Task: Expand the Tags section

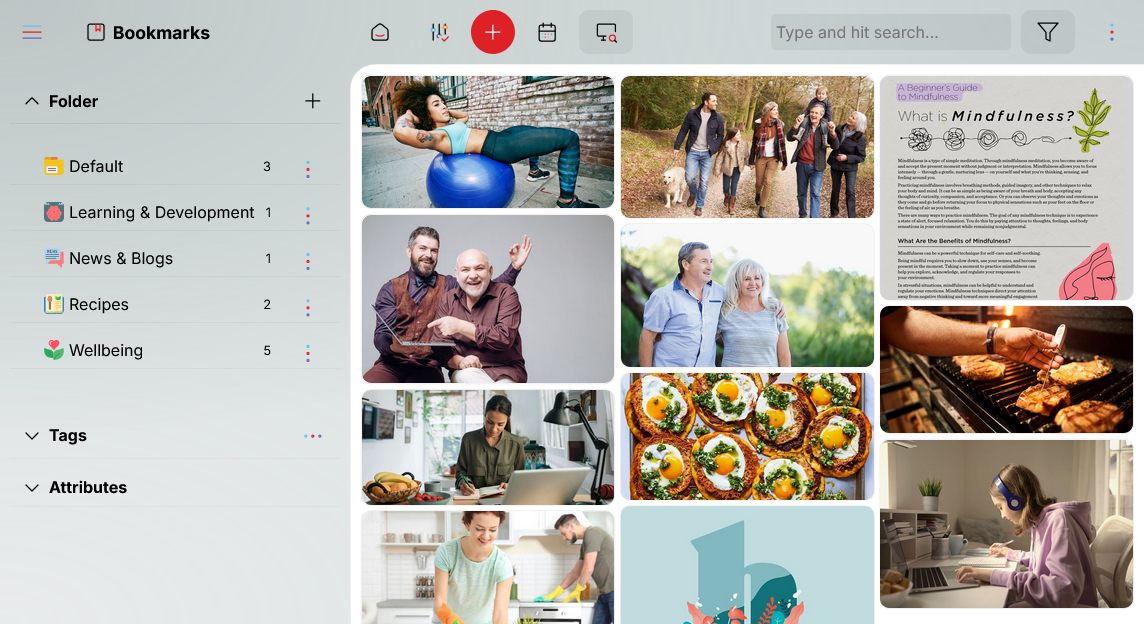Action: coord(32,436)
